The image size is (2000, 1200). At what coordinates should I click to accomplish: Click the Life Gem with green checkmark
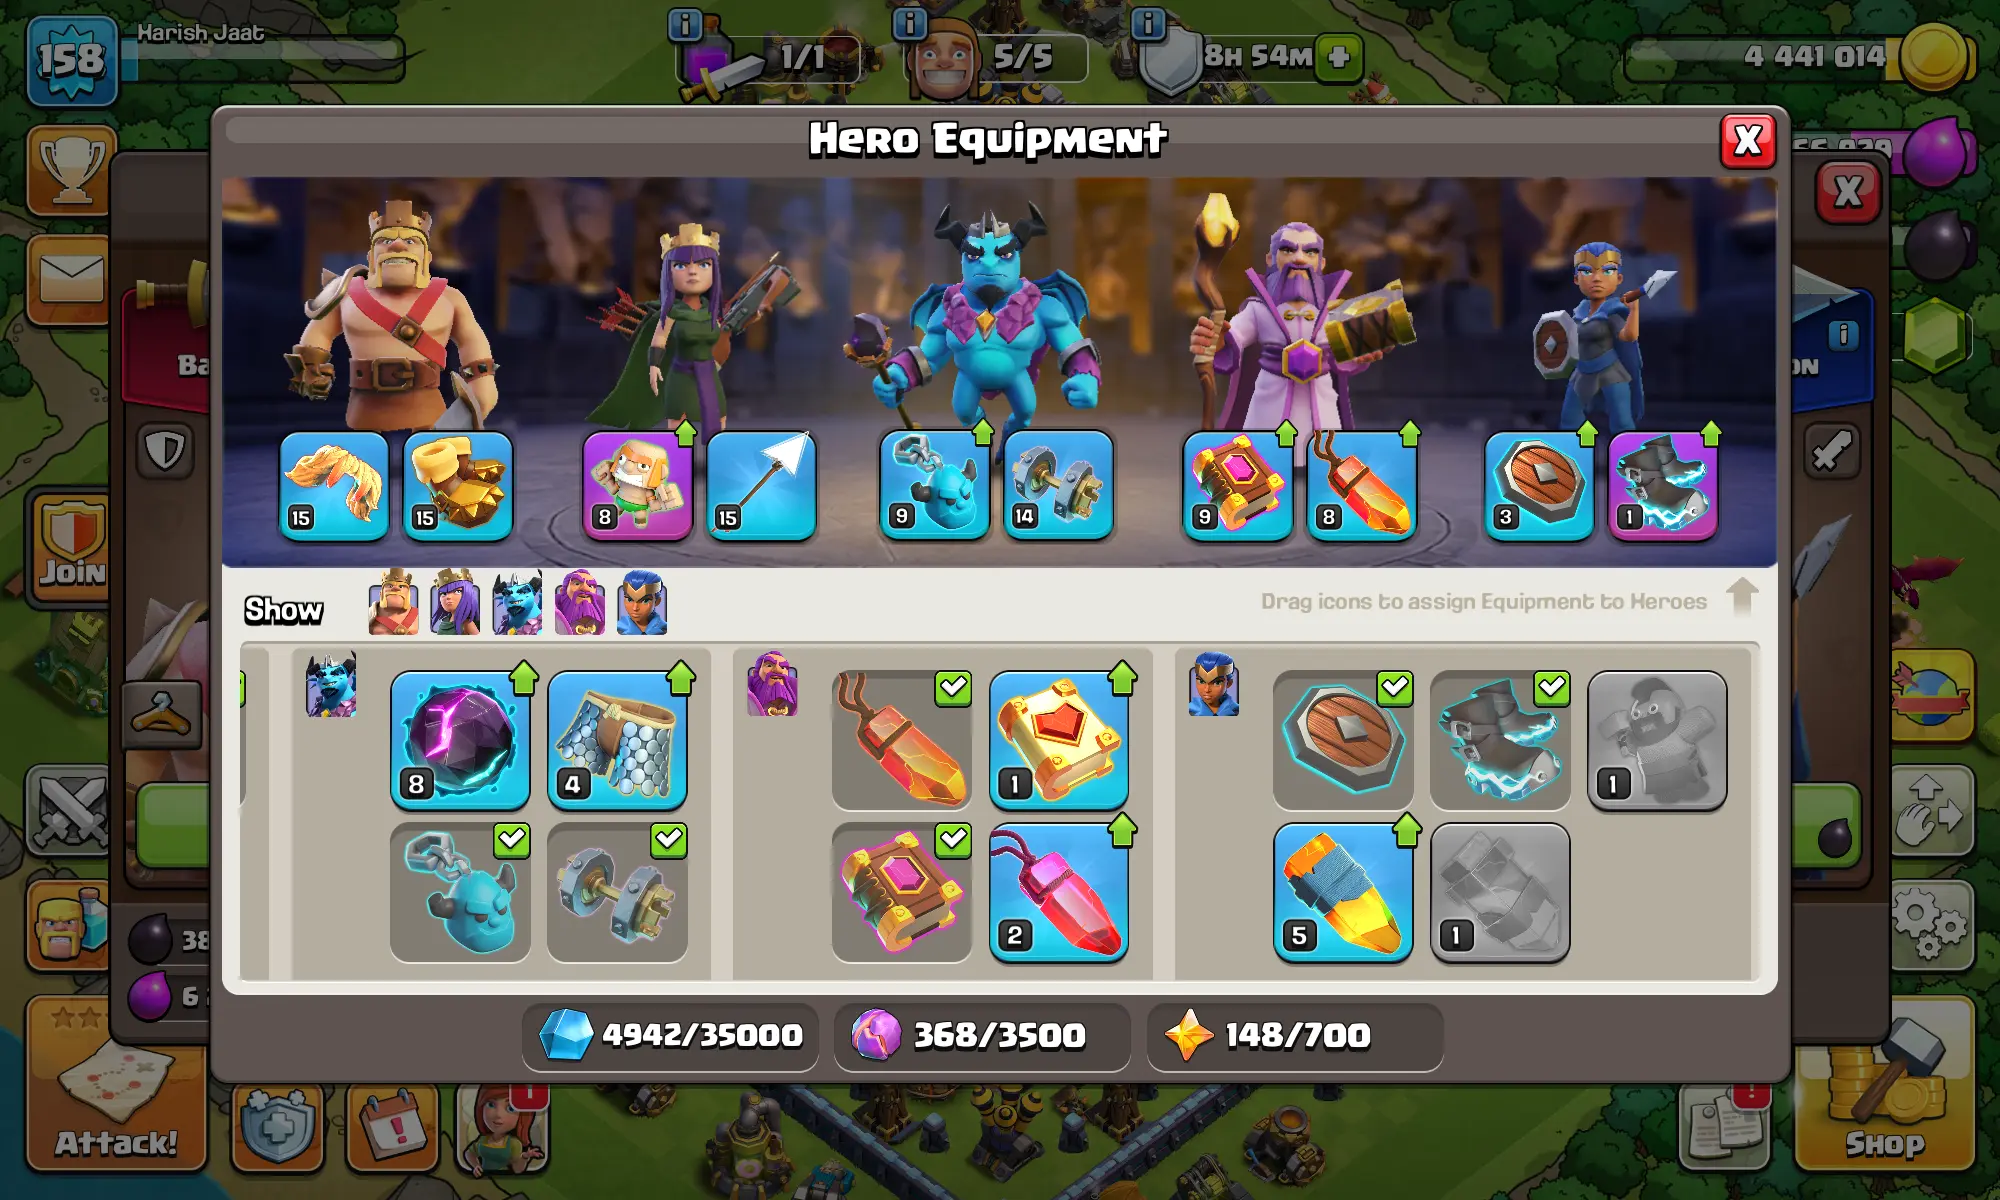(902, 740)
